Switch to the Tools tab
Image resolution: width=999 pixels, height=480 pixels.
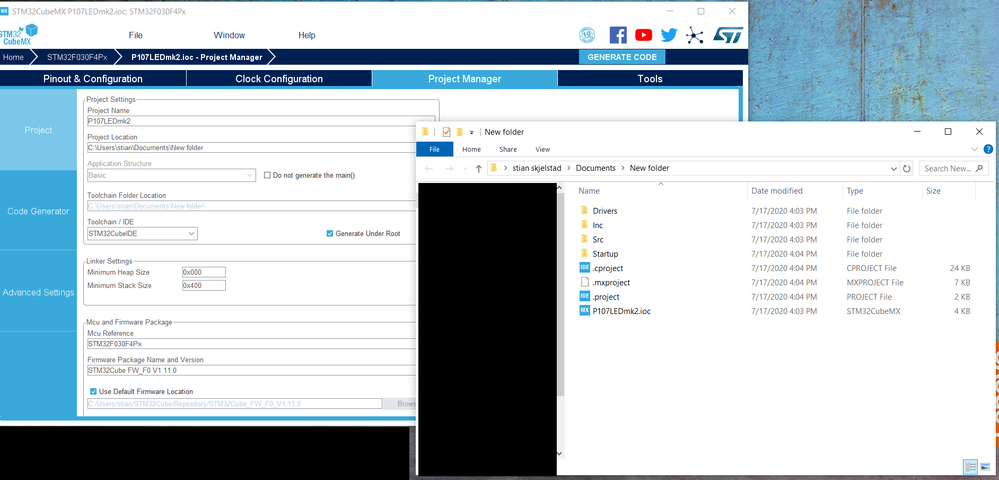click(x=650, y=79)
